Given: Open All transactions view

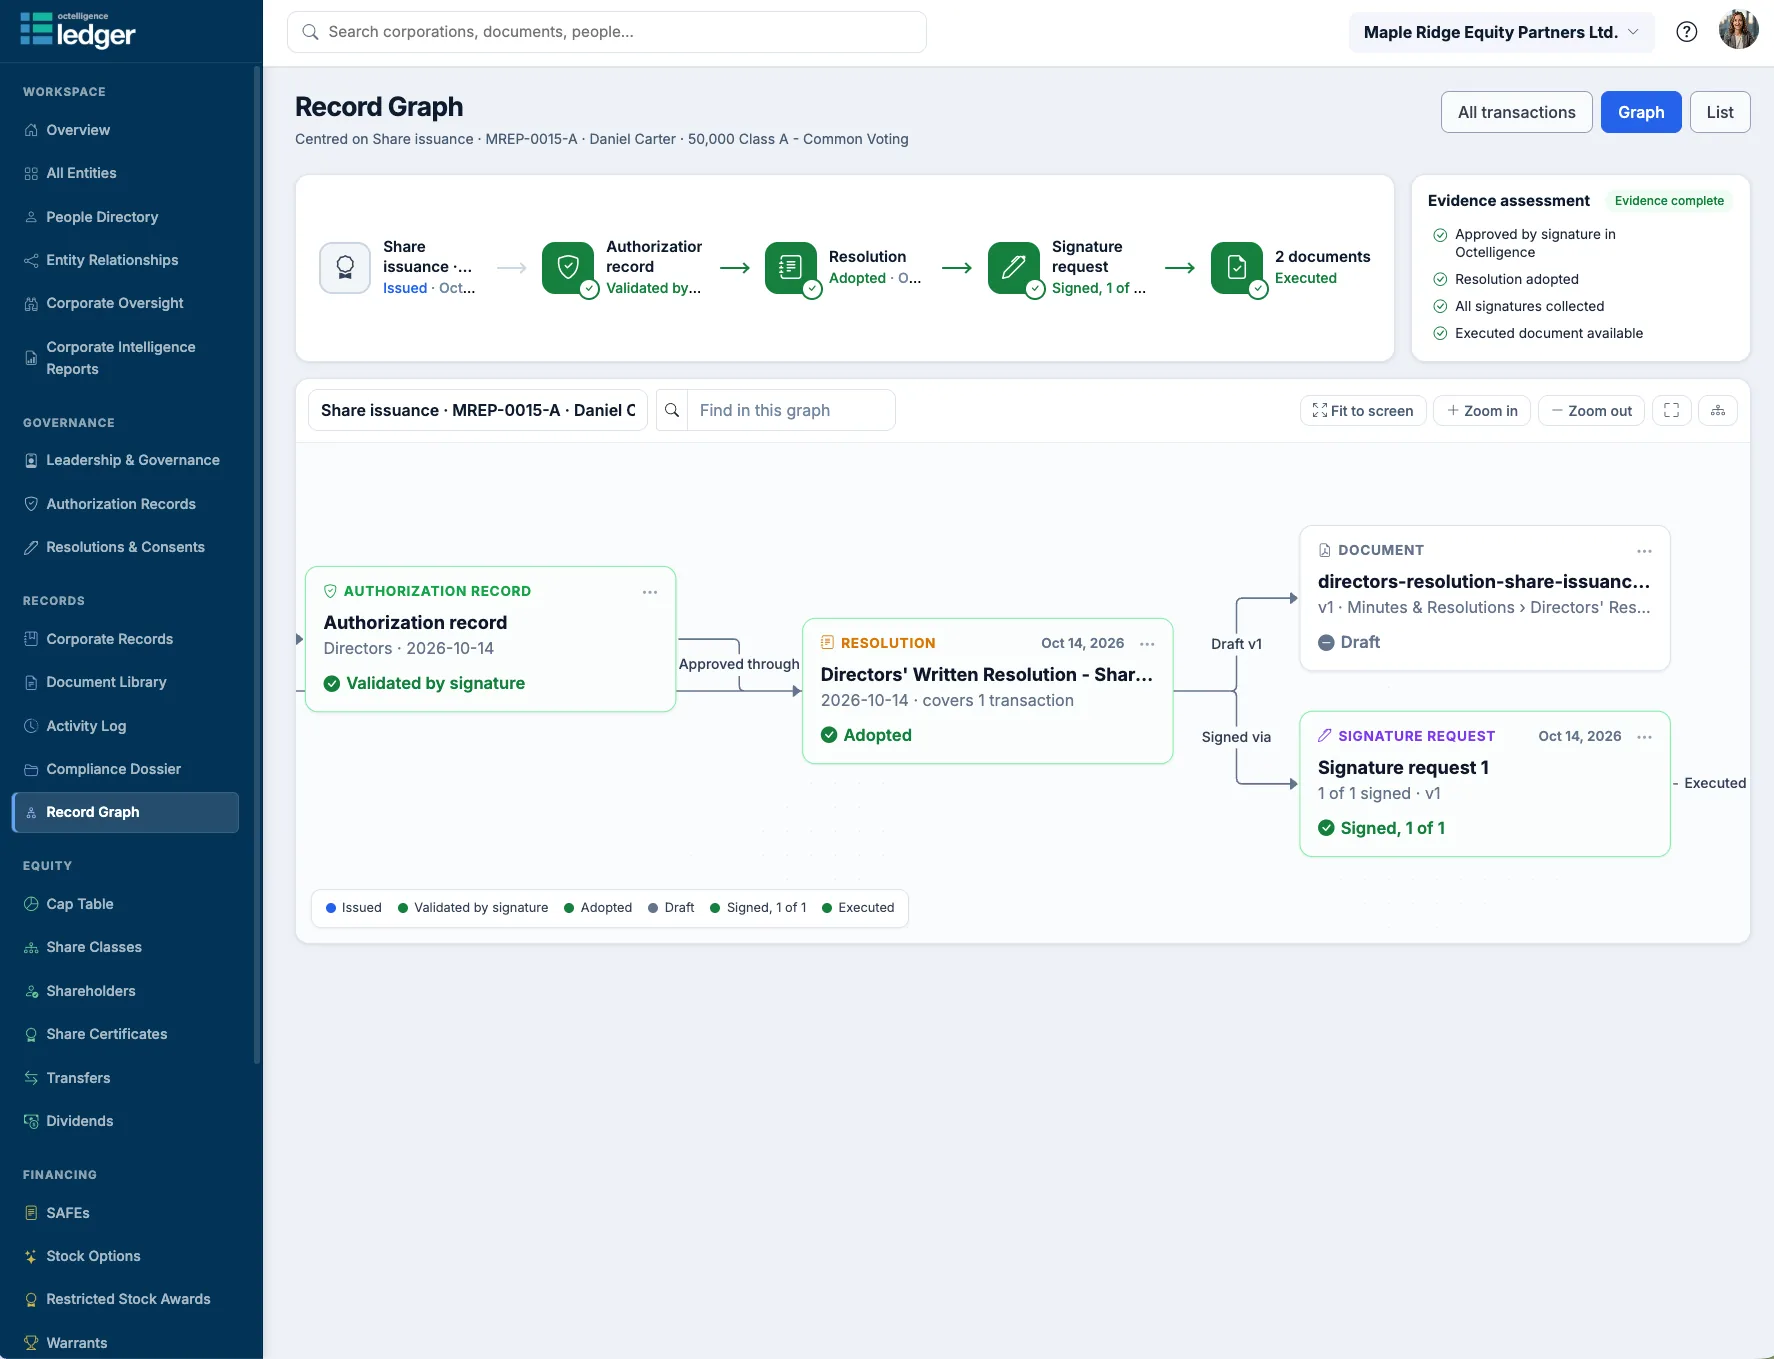Looking at the screenshot, I should pos(1516,112).
